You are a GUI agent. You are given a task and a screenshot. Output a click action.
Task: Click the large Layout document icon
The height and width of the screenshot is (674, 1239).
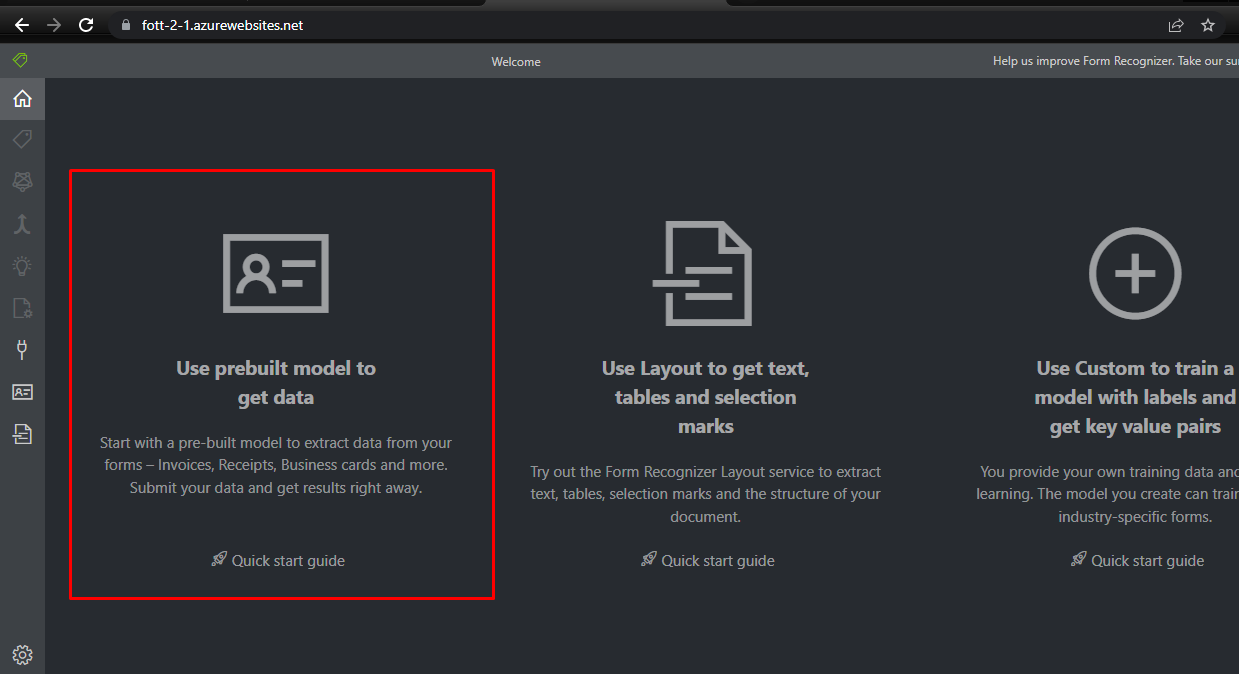coord(703,273)
